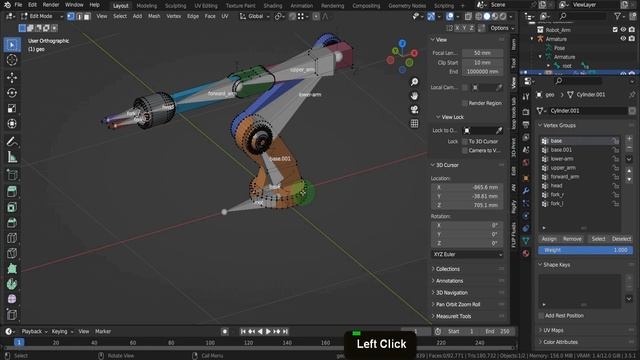Toggle Render Region checkbox
640x360 pixels.
(465, 103)
